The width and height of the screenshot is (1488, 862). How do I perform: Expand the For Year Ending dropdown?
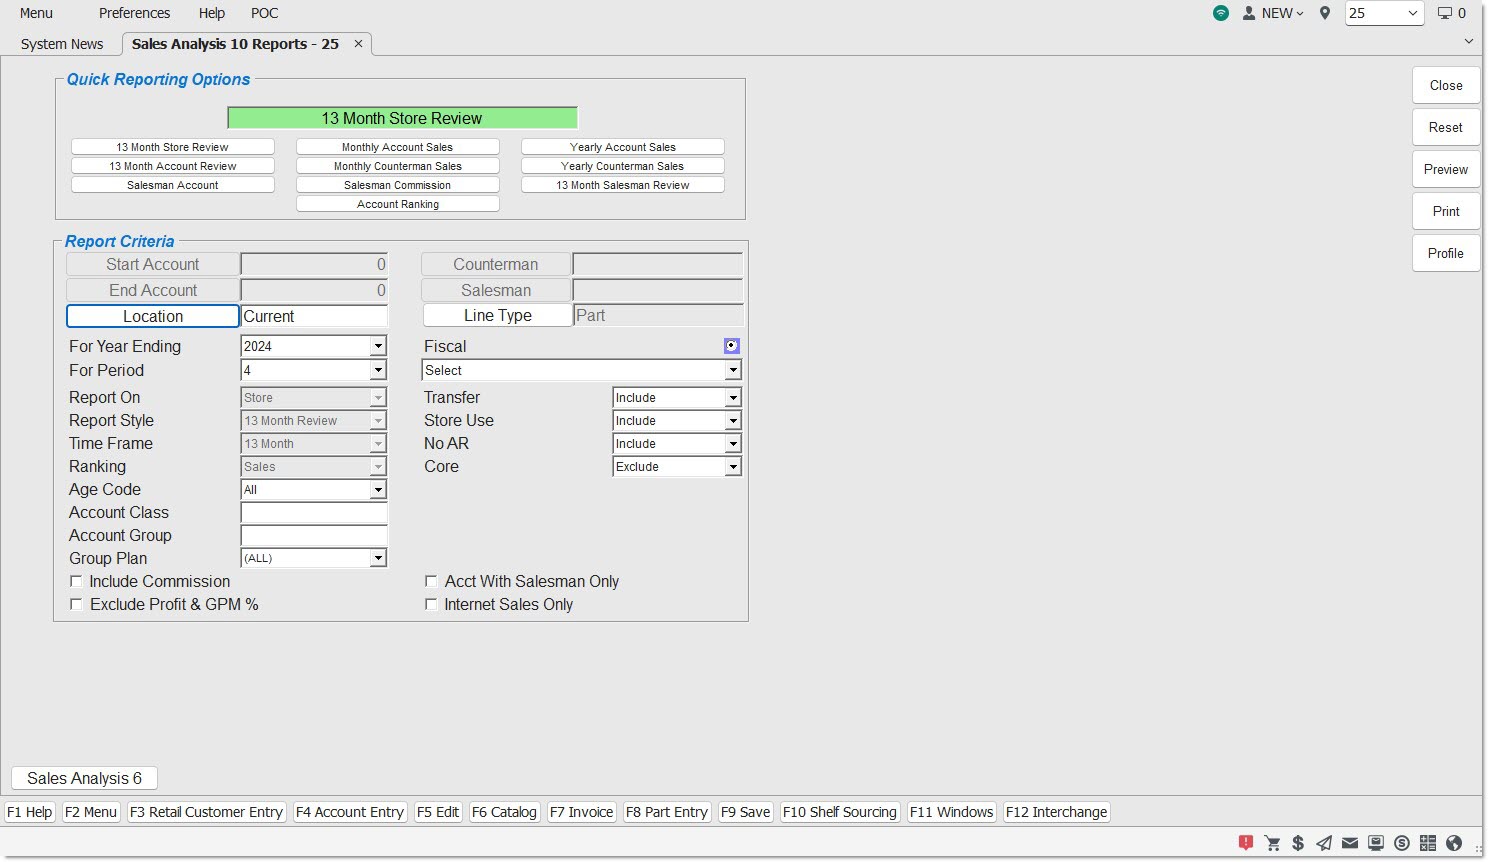(x=378, y=346)
